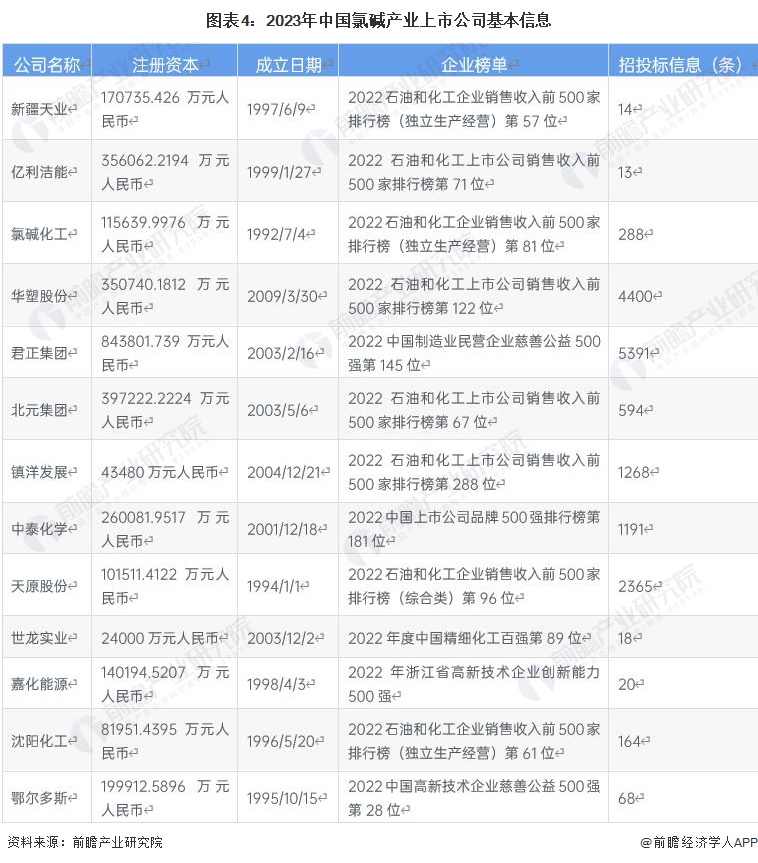
Task: Click the bidding count 594
Action: pos(631,410)
